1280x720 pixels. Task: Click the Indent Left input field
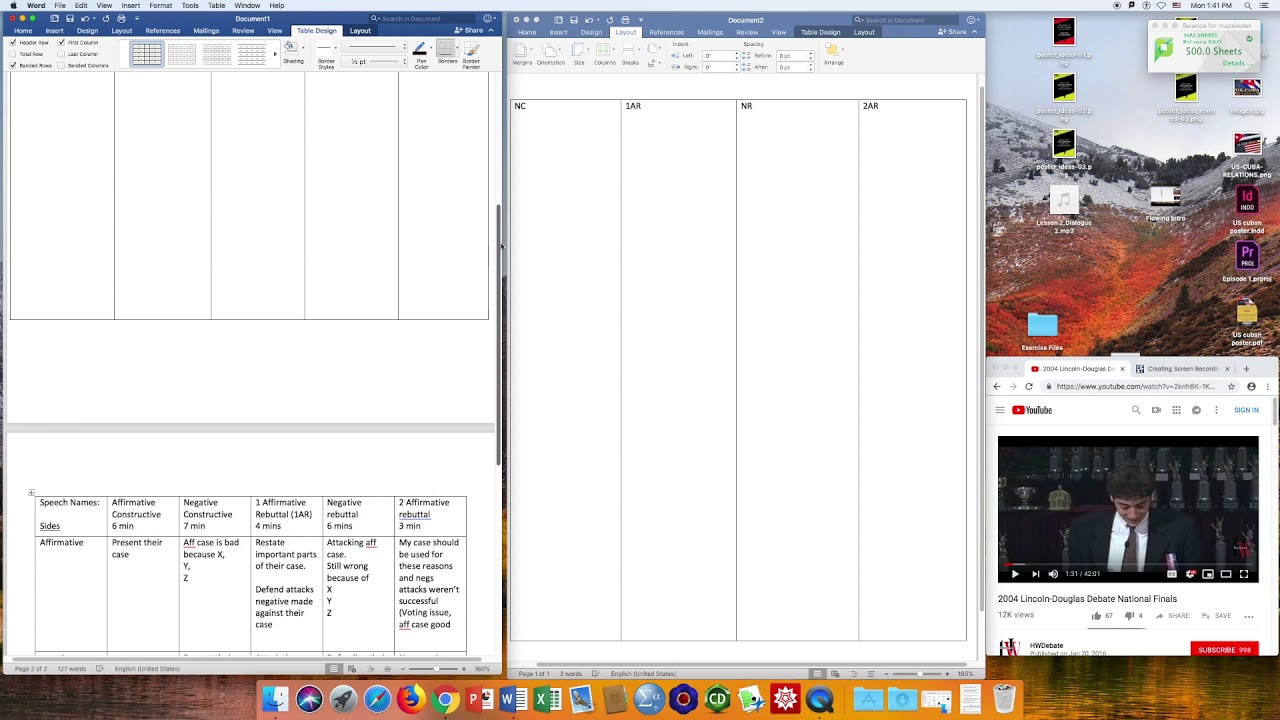tap(719, 56)
